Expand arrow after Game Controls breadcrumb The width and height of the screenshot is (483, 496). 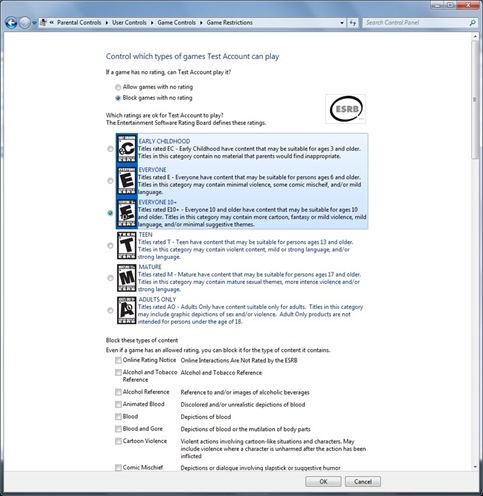tap(201, 23)
